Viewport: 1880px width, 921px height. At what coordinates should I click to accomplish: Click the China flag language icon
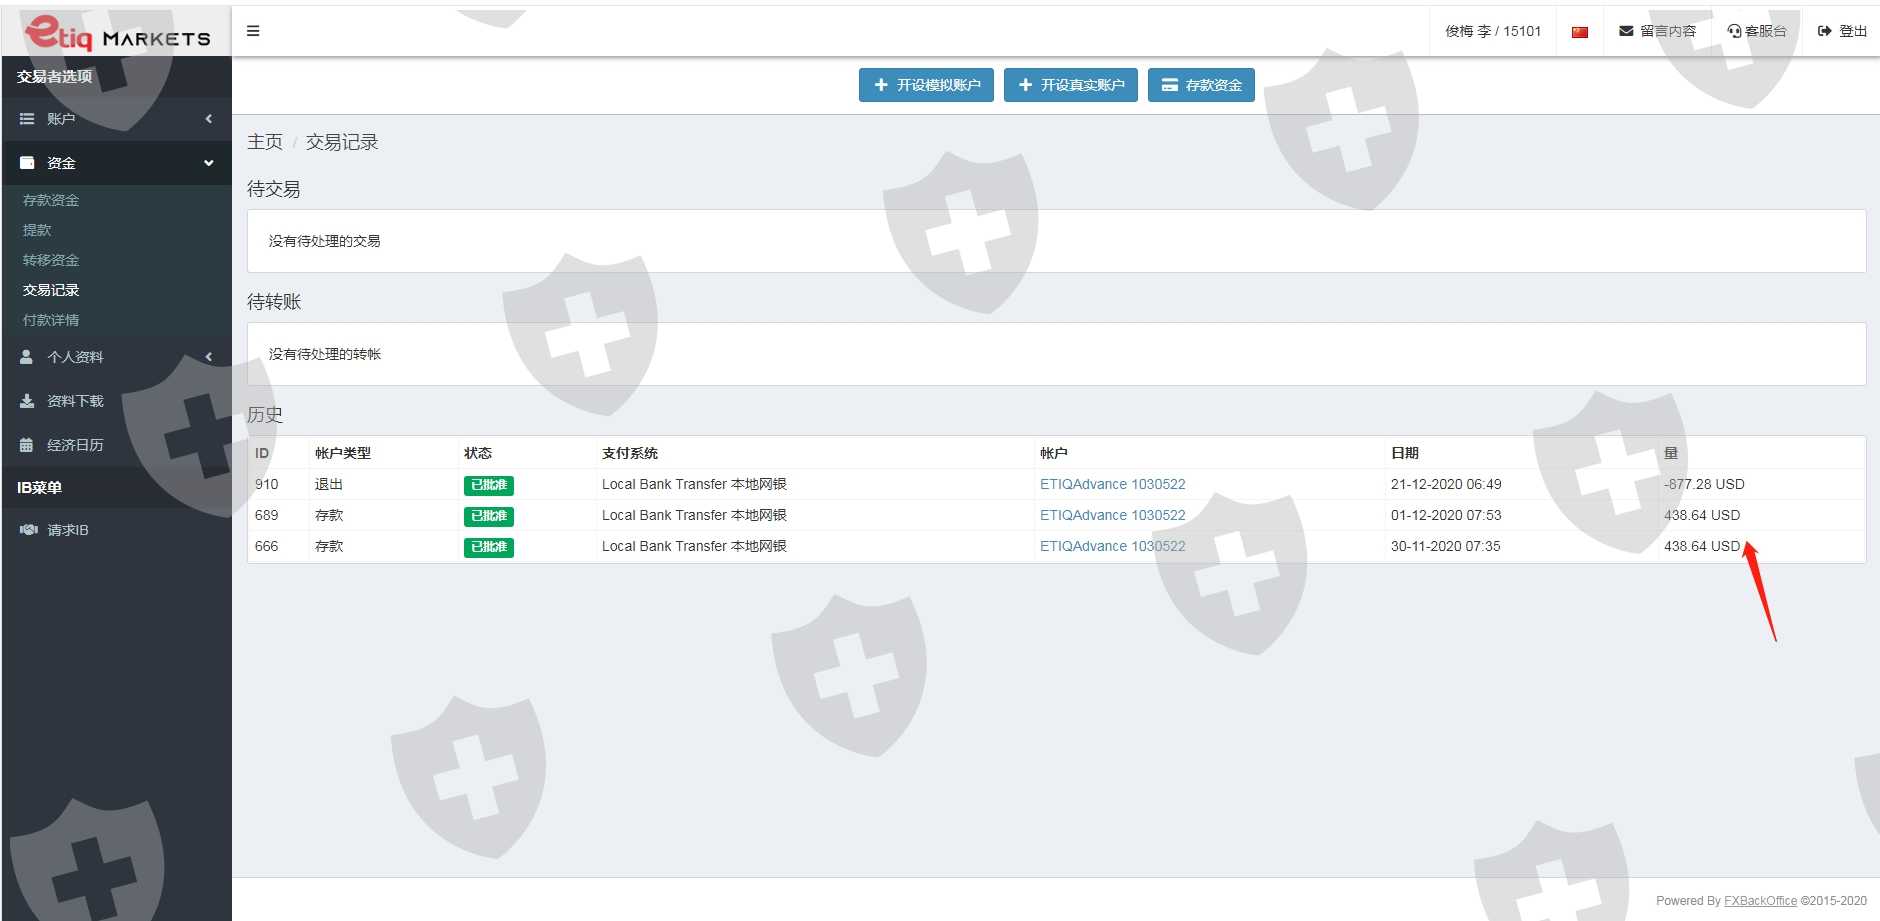coord(1580,32)
